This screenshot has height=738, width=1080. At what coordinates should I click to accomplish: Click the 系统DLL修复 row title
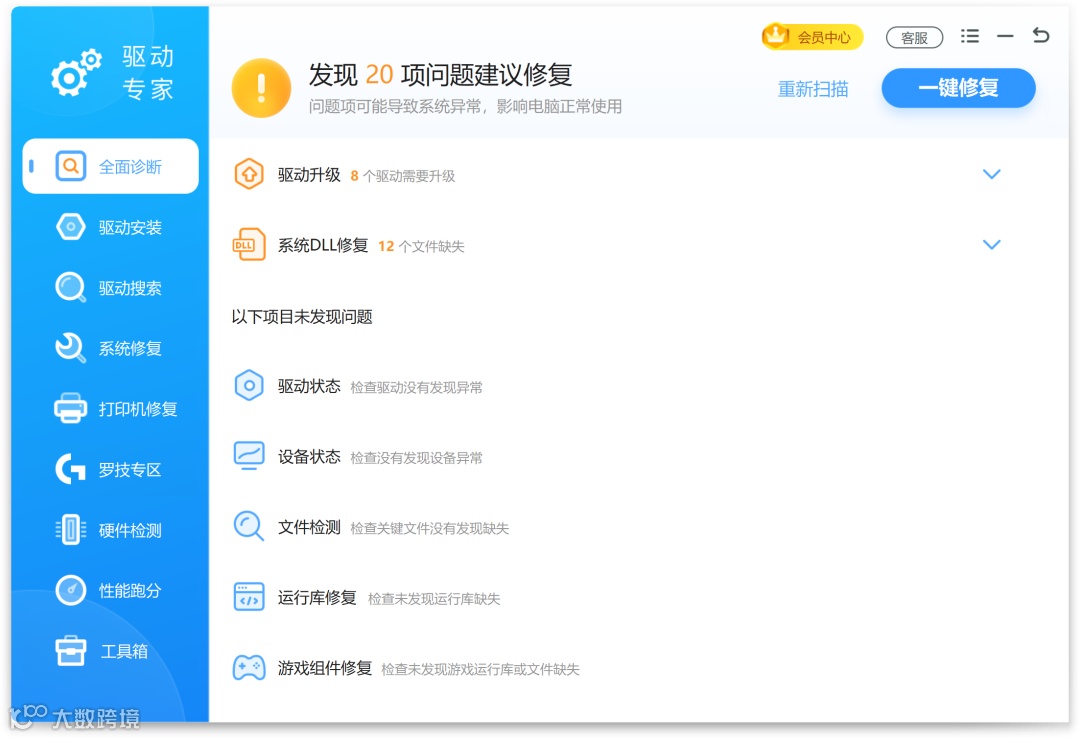pos(323,245)
